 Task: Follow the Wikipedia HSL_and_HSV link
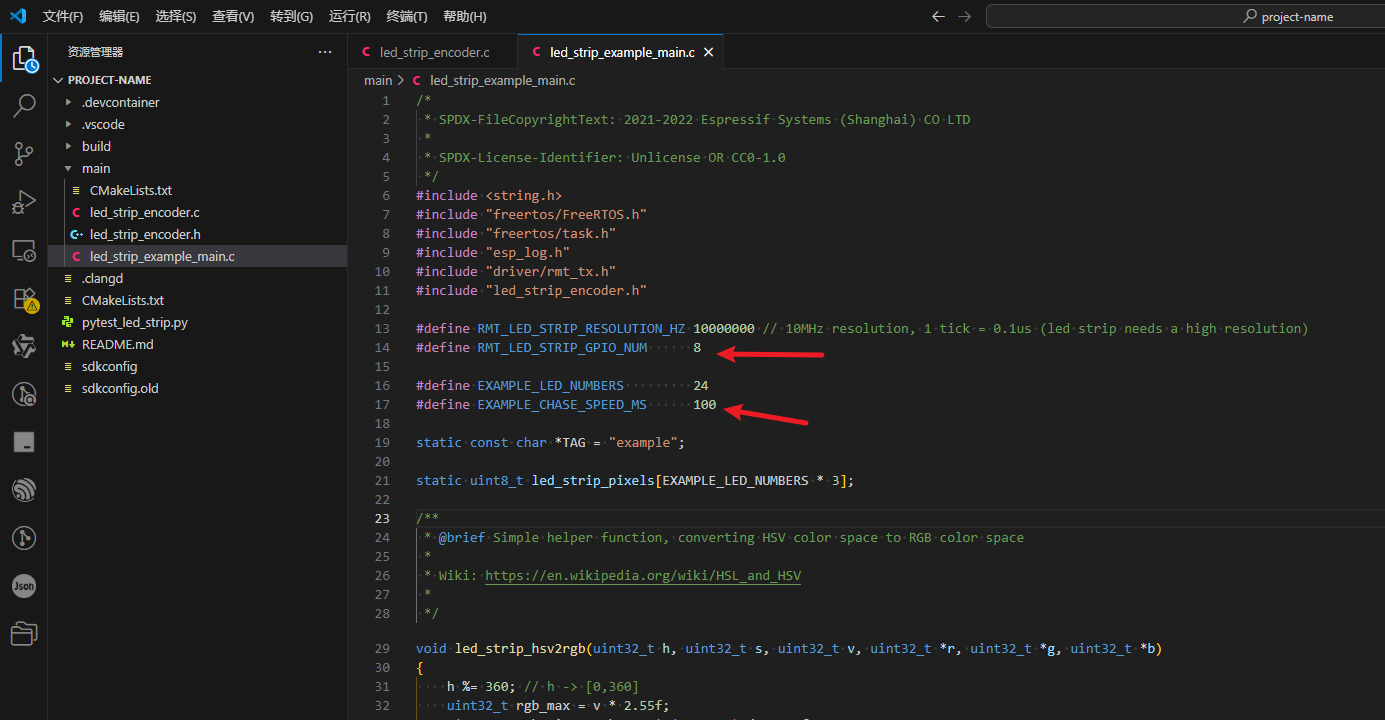pyautogui.click(x=642, y=576)
